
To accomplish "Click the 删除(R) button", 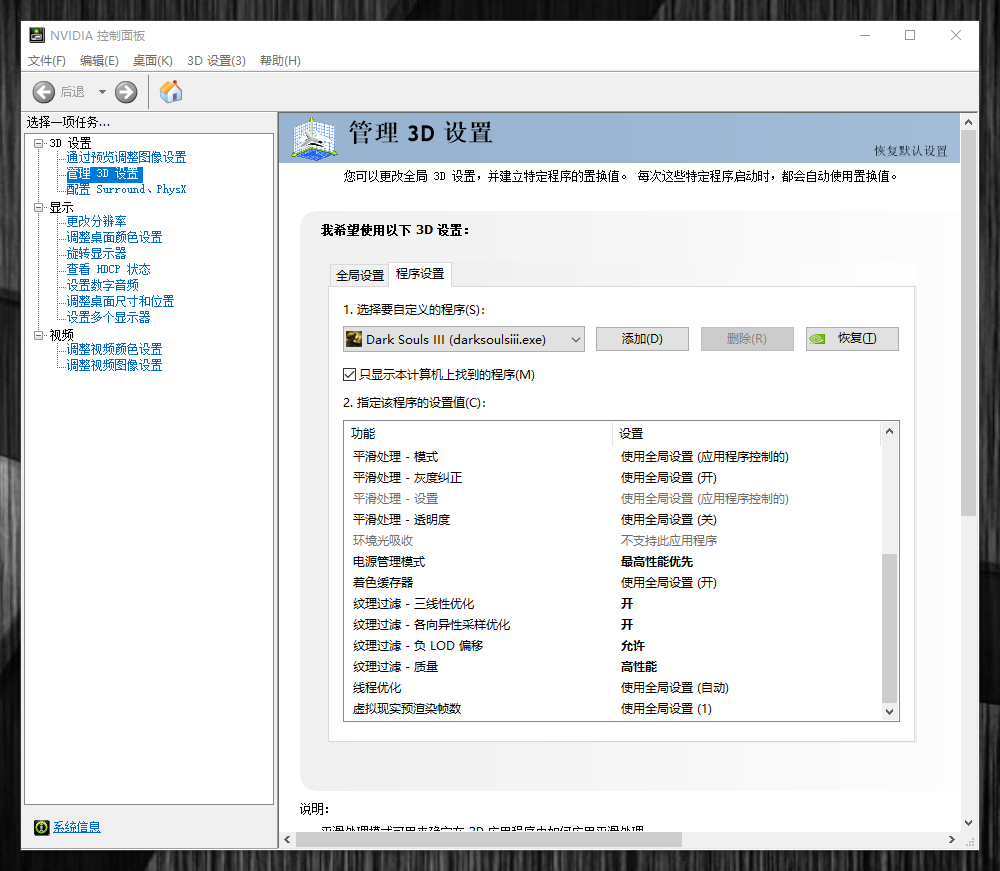I will coord(747,339).
